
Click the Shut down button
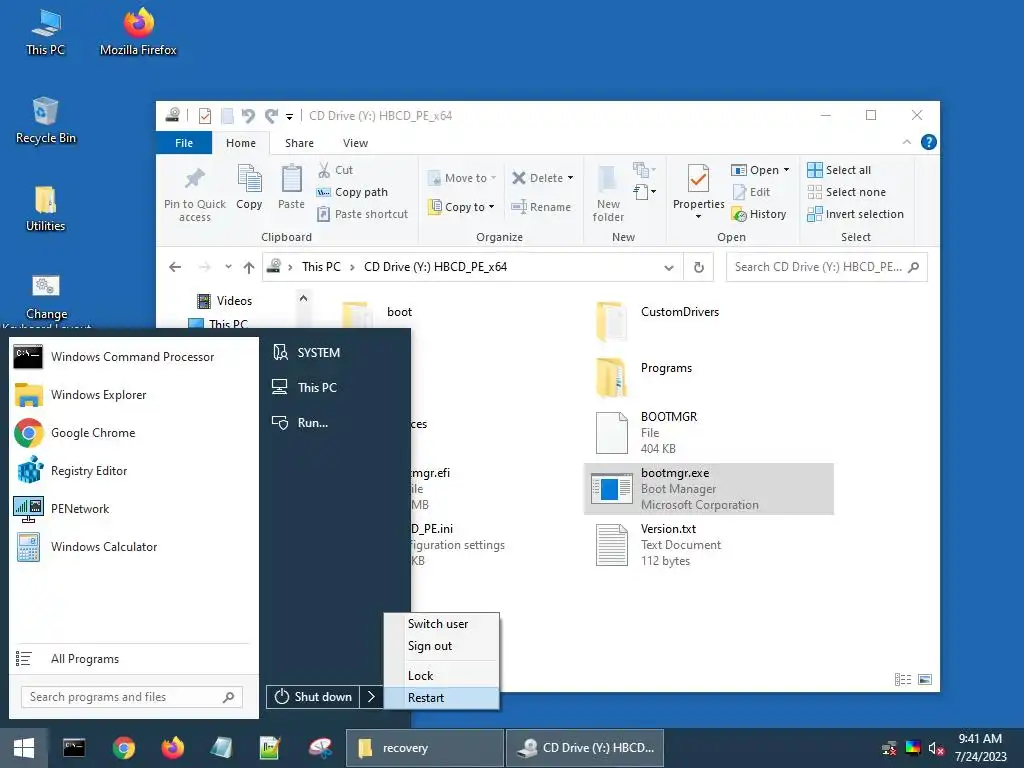pos(313,697)
